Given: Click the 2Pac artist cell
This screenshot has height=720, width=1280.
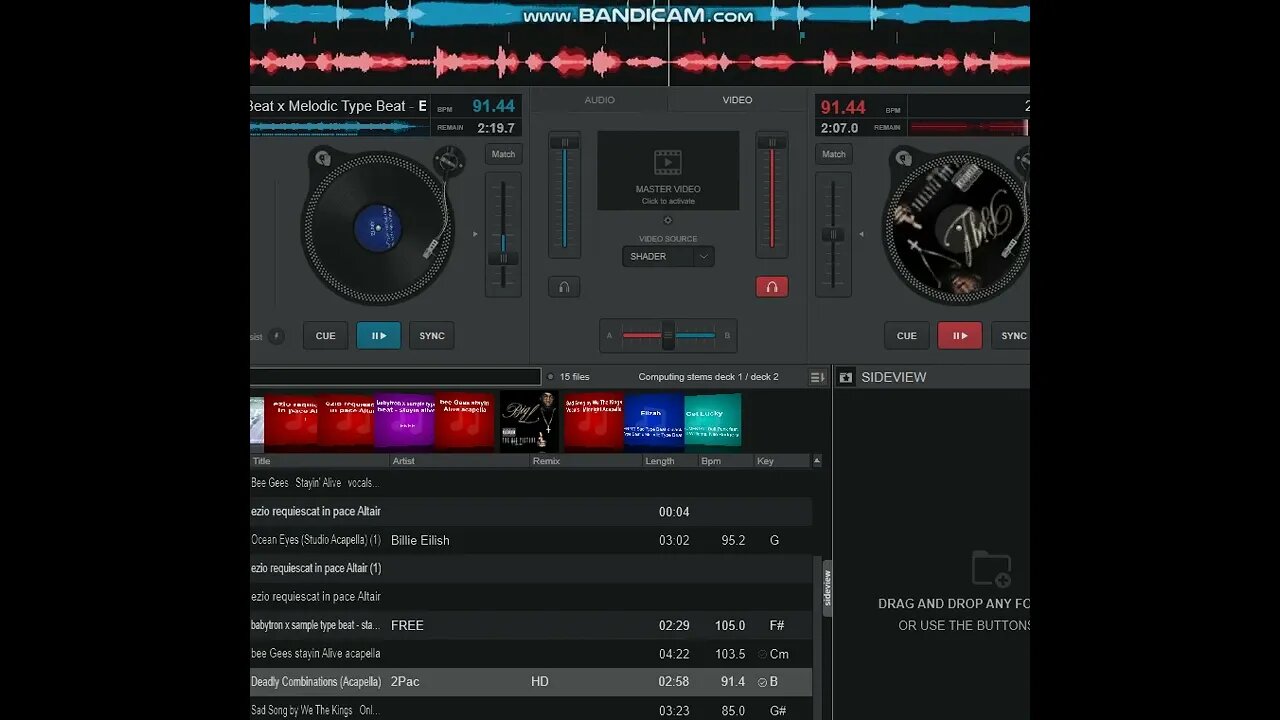Looking at the screenshot, I should [405, 682].
